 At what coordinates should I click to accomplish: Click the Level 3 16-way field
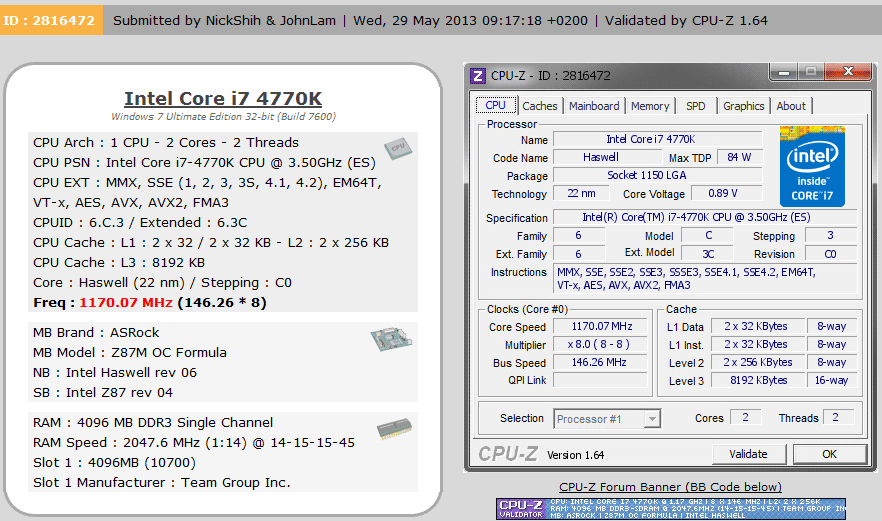point(832,380)
